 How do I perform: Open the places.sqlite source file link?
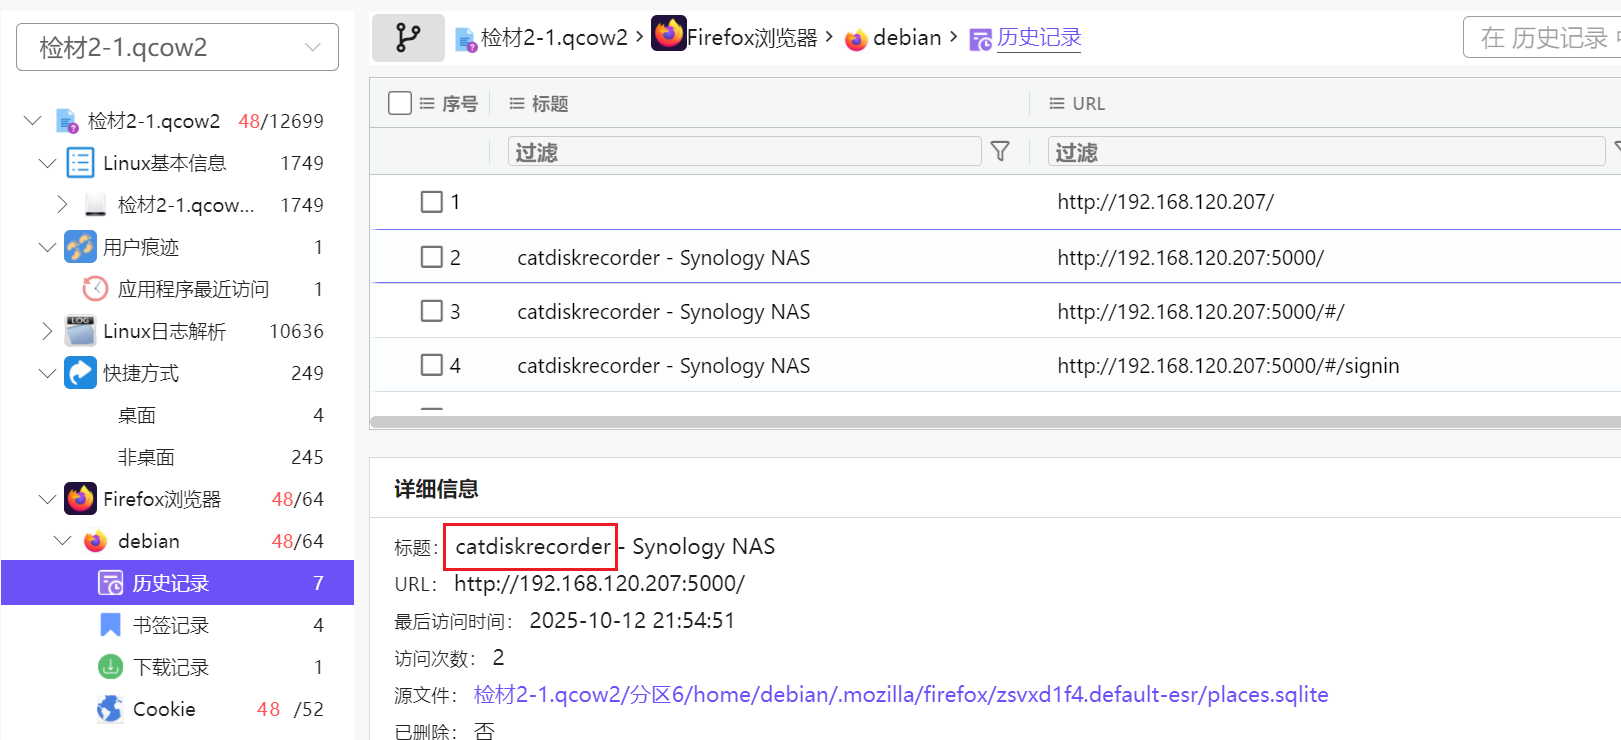click(900, 695)
